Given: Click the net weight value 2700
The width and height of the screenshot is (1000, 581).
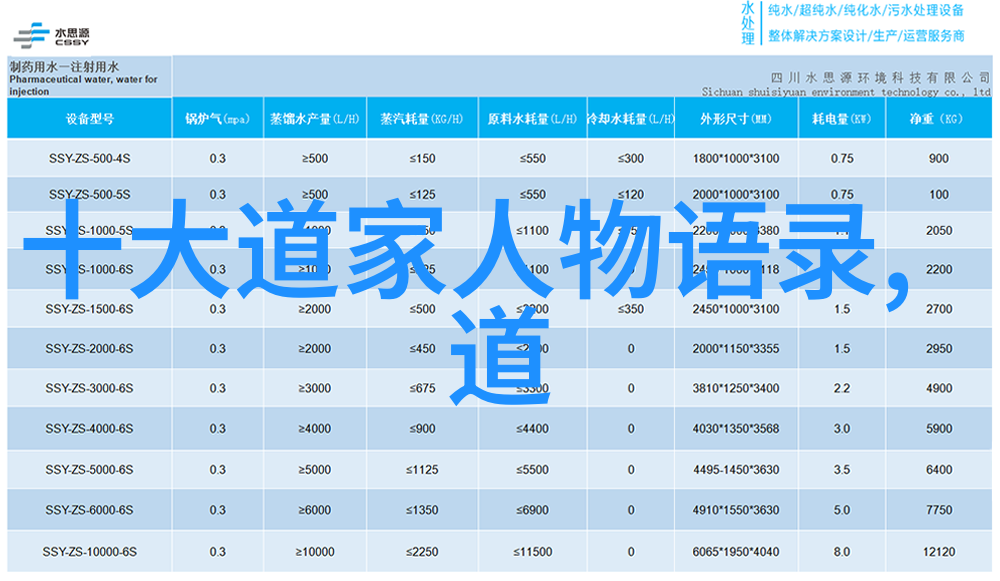Looking at the screenshot, I should [939, 309].
